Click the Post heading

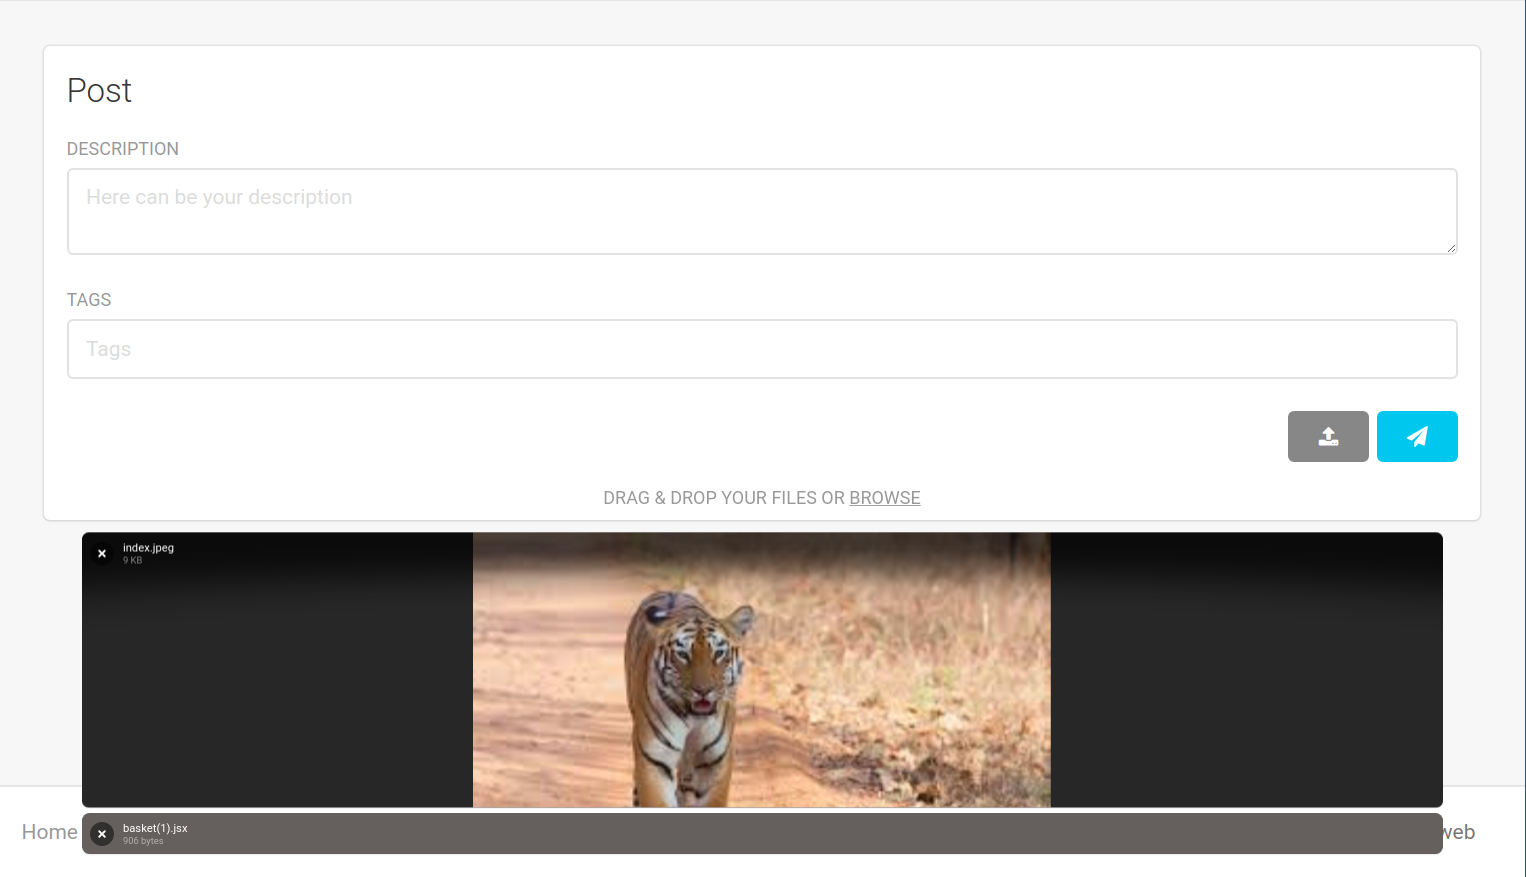point(99,90)
